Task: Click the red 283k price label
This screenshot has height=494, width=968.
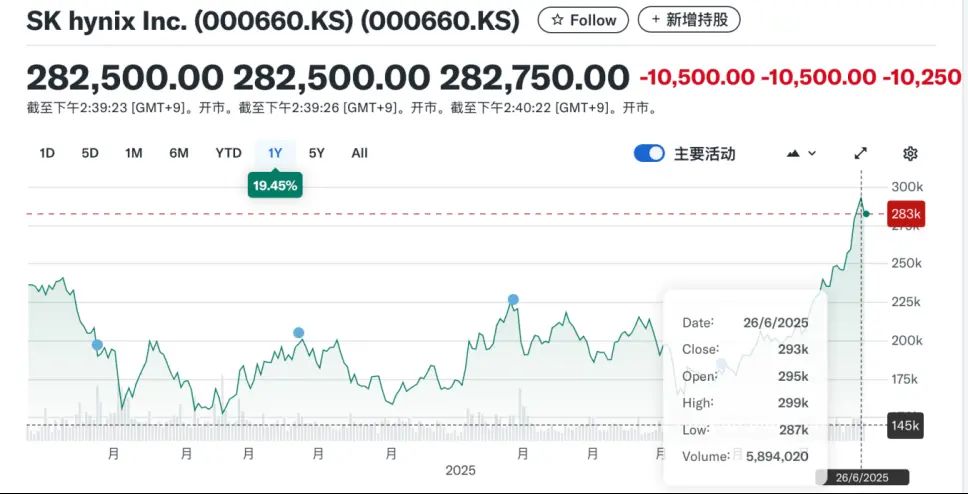Action: tap(906, 214)
